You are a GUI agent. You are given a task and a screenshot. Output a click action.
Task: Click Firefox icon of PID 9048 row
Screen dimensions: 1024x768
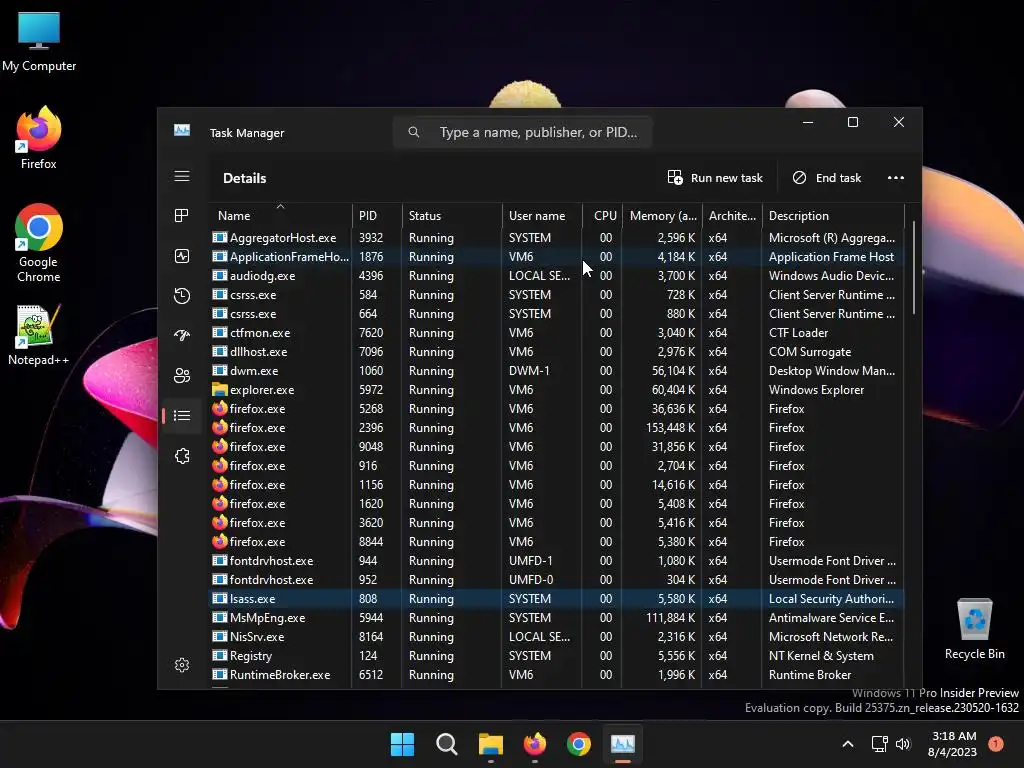click(219, 446)
